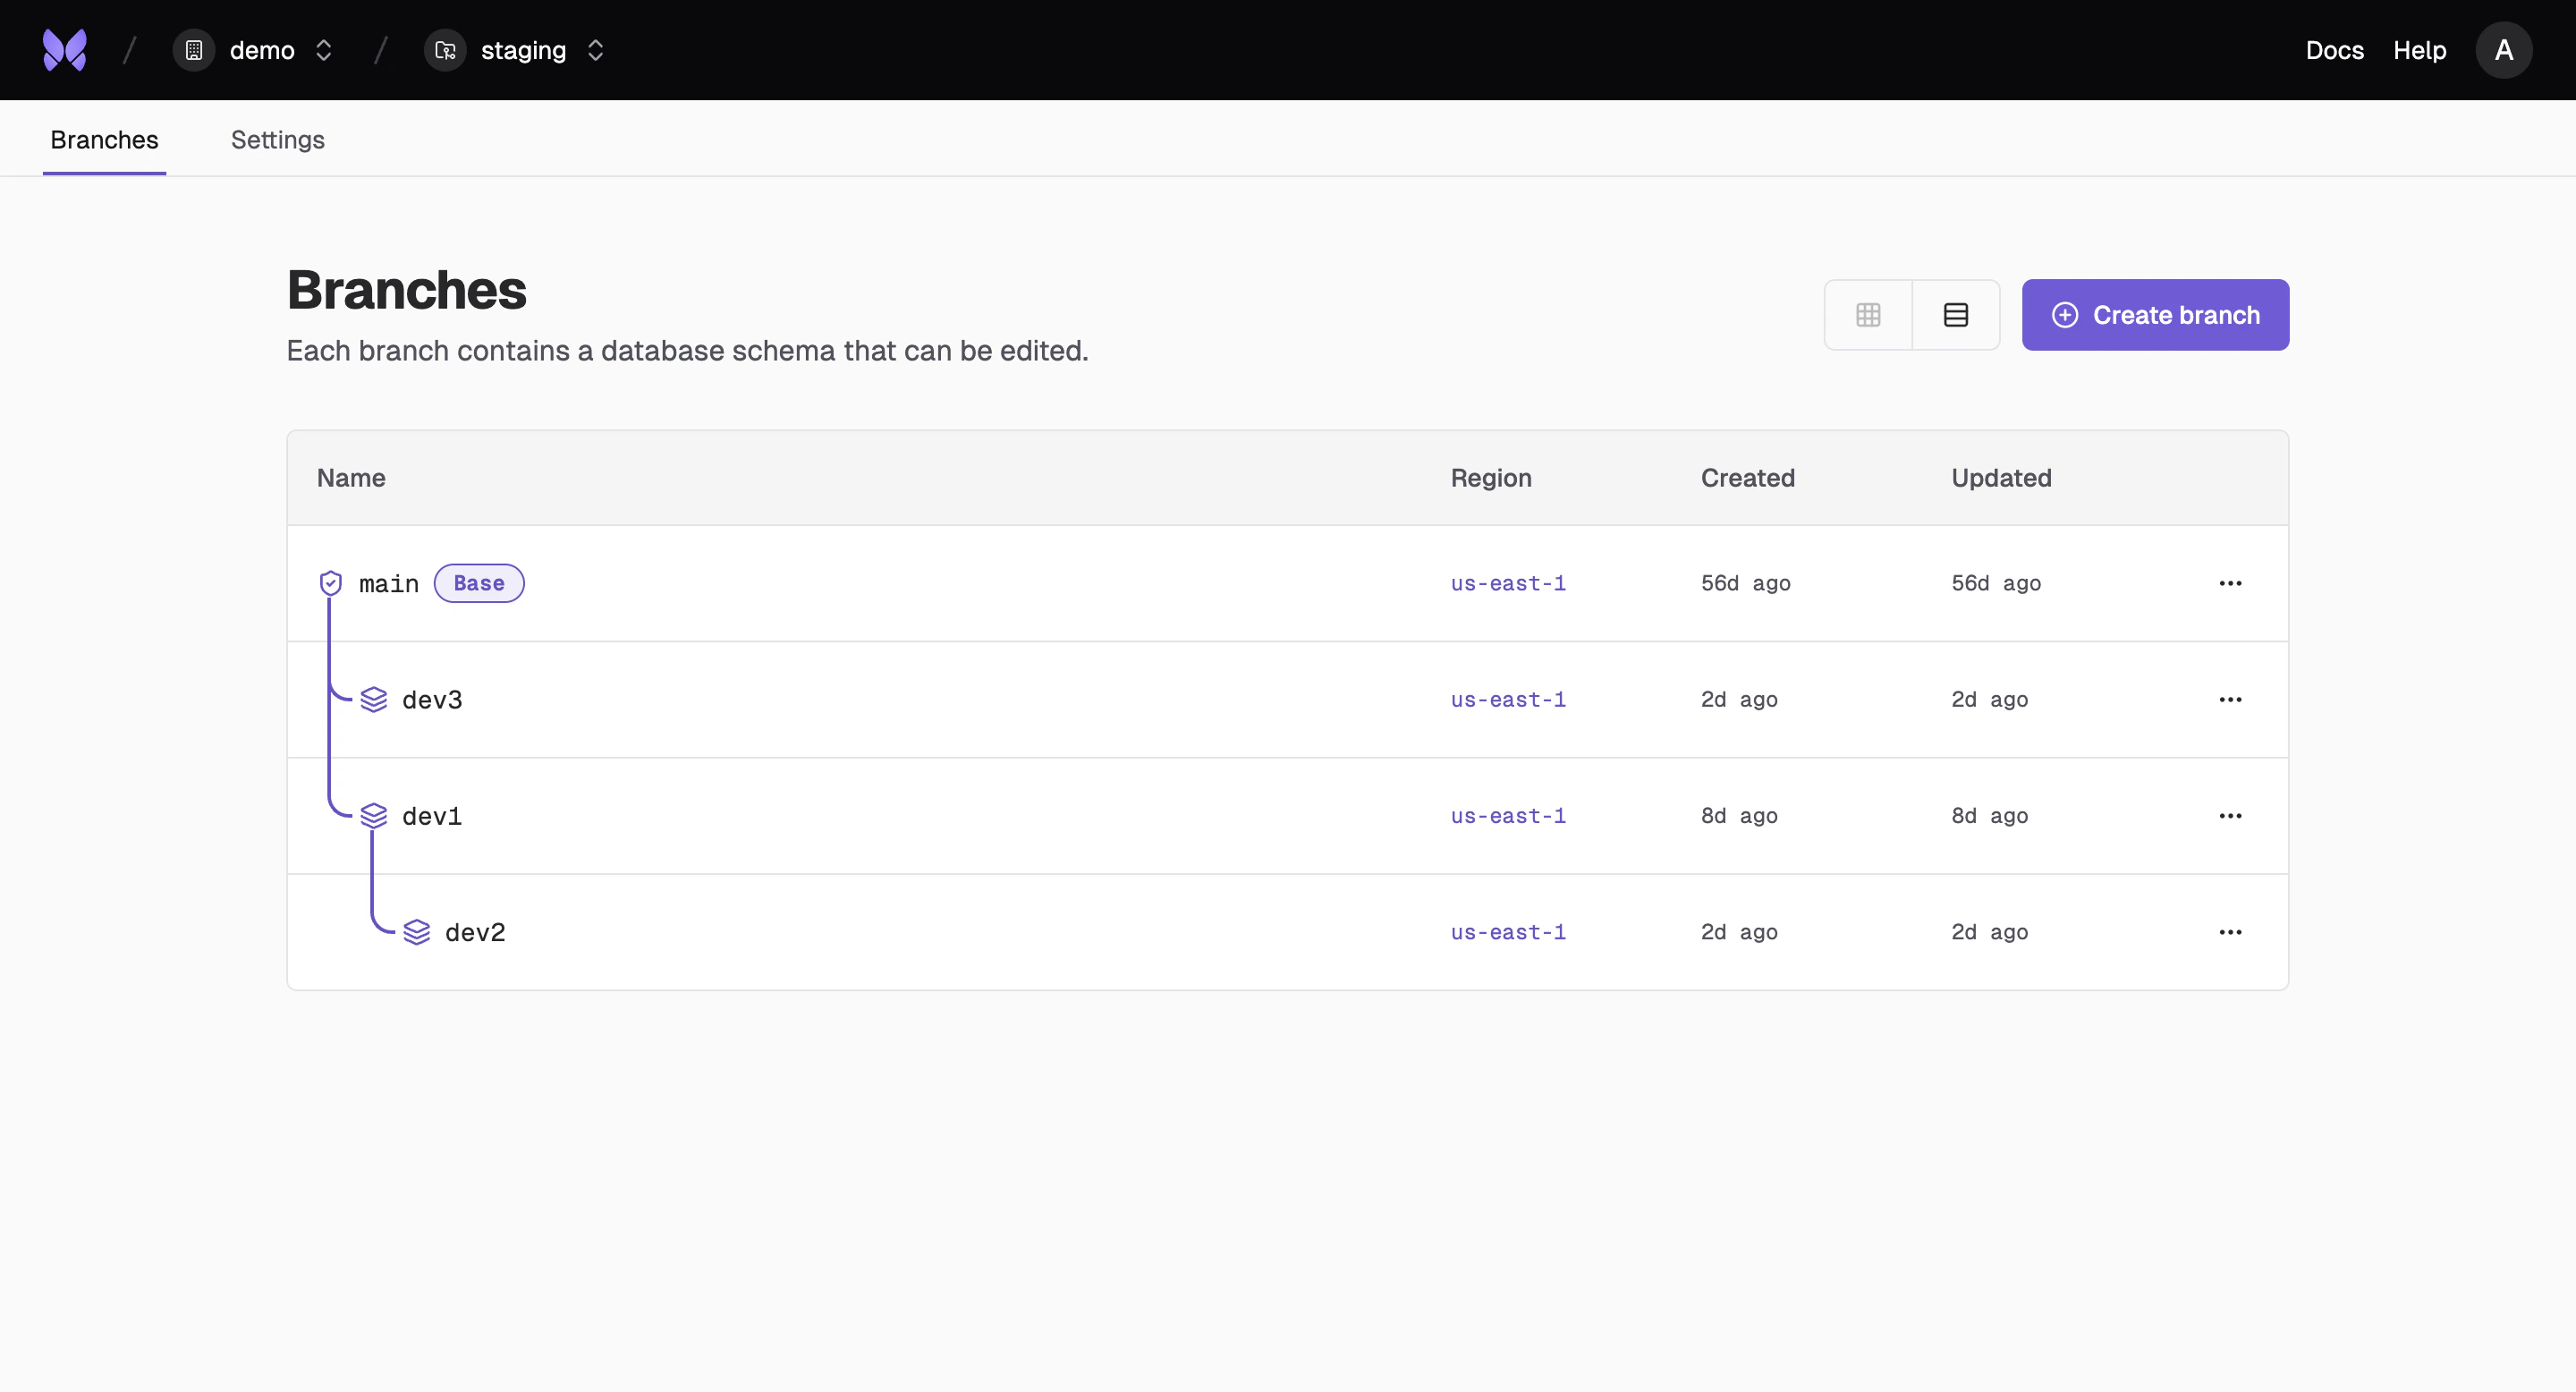Click the us-east-1 region link for dev1
This screenshot has height=1392, width=2576.
(x=1508, y=815)
